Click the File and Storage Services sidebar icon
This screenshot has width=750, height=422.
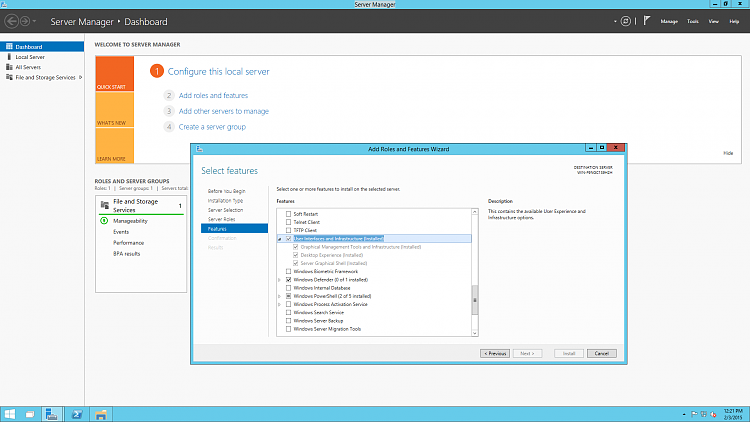[9, 77]
